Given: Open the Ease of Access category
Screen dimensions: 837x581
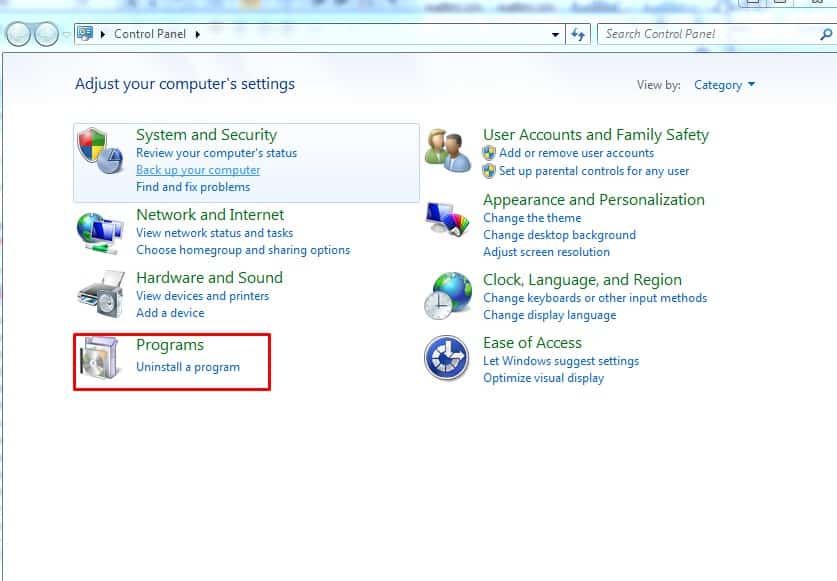Looking at the screenshot, I should 532,343.
